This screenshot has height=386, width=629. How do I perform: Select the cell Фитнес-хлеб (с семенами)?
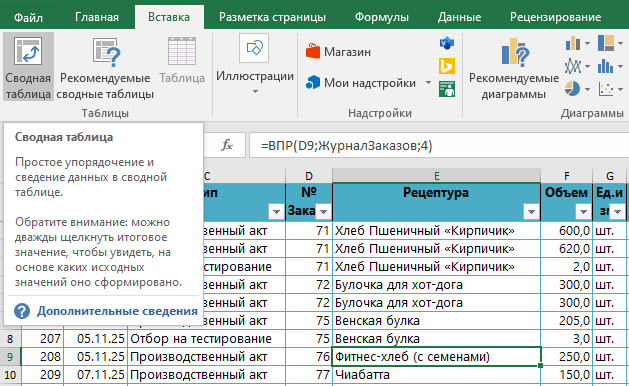tap(436, 357)
